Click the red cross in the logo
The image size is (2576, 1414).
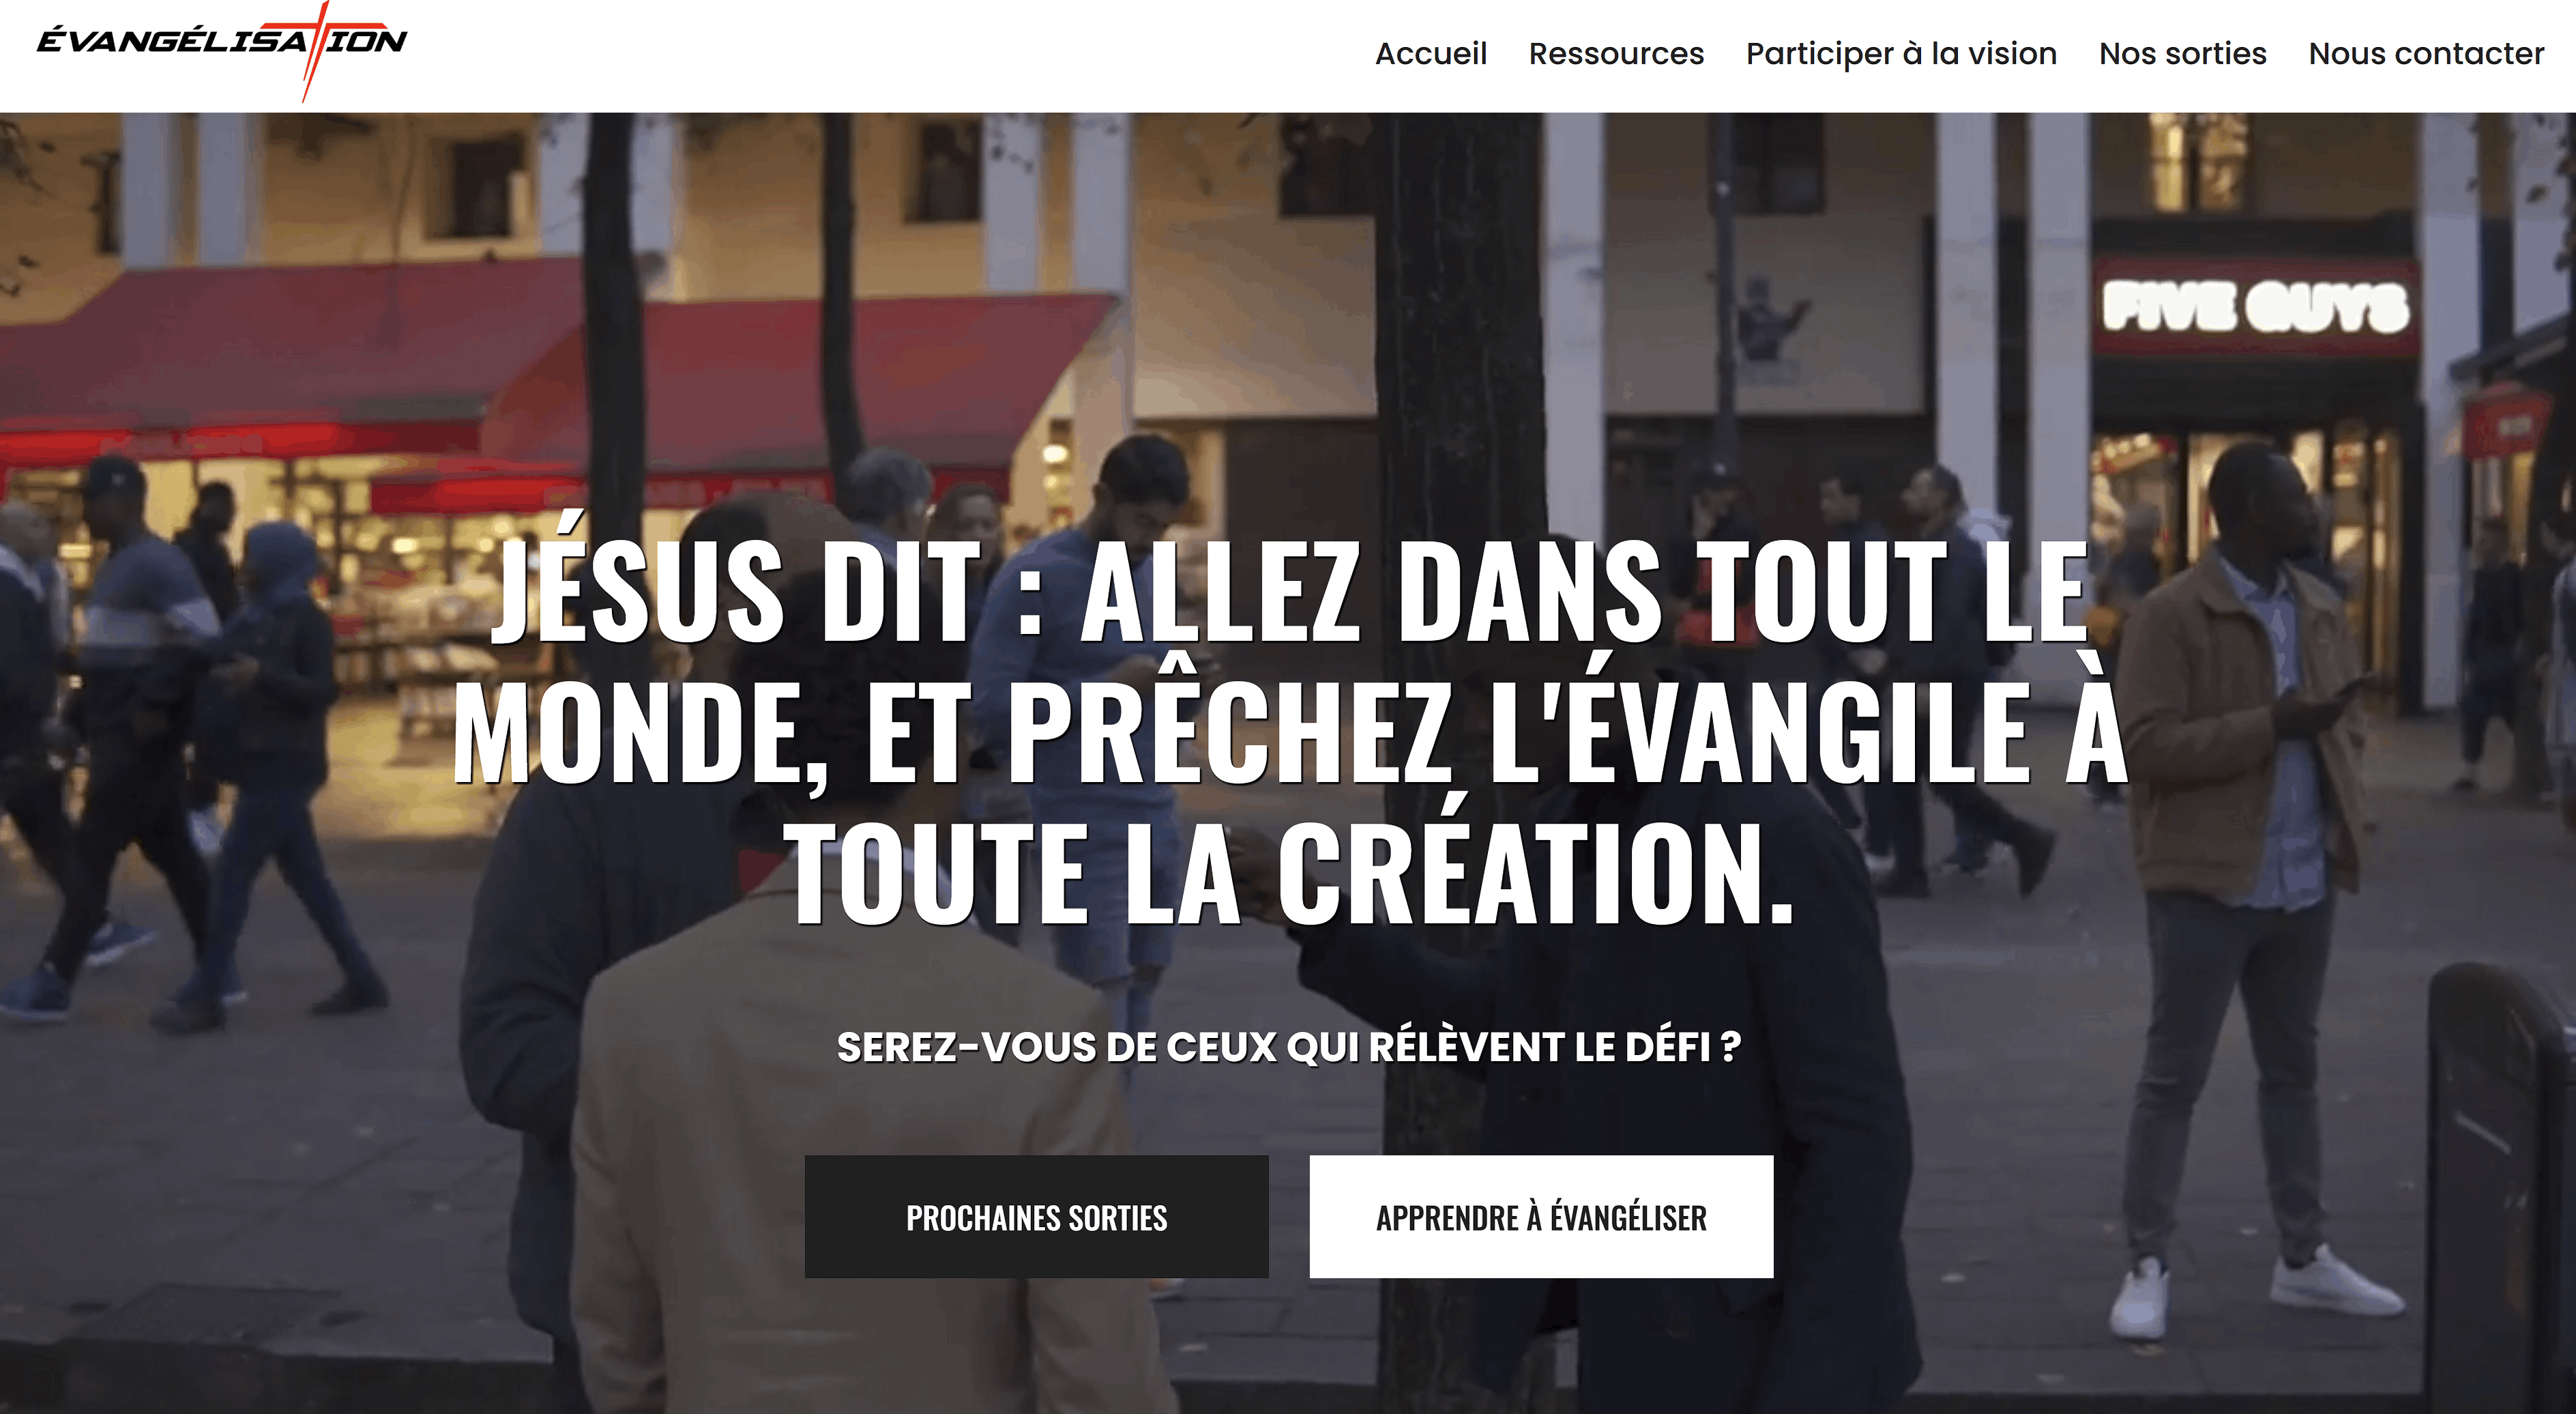tap(316, 50)
